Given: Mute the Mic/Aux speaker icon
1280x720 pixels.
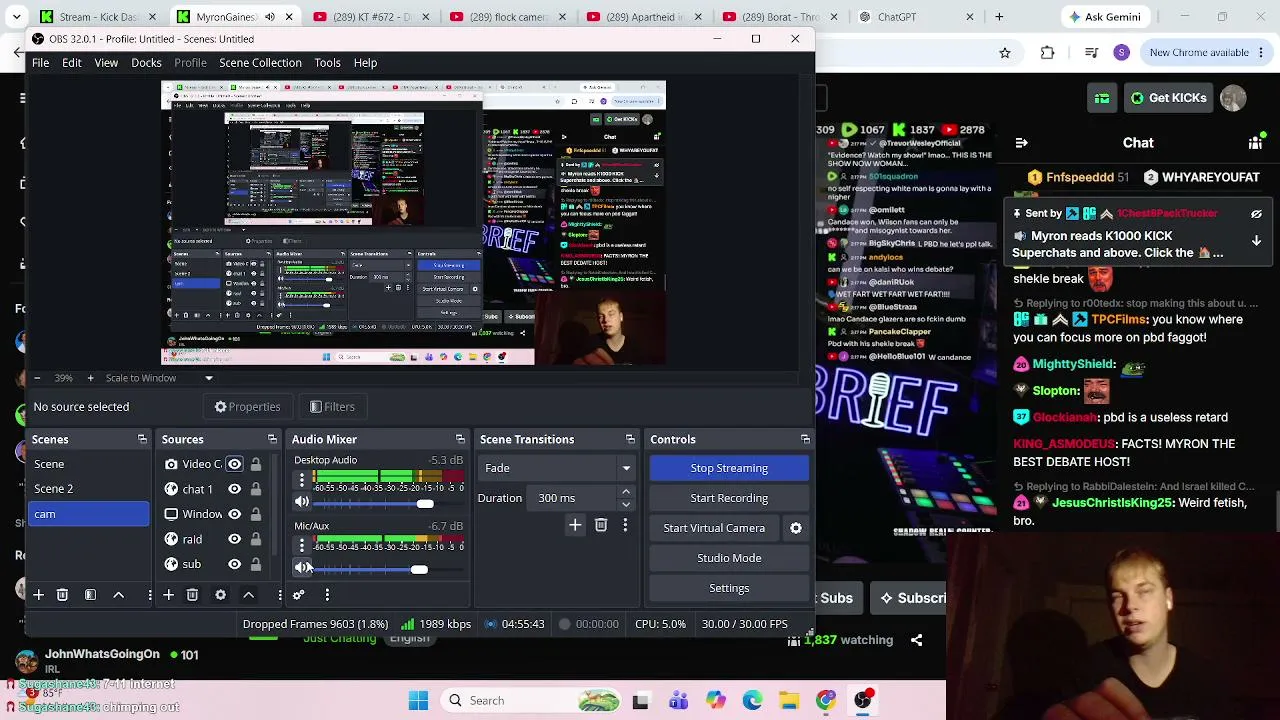Looking at the screenshot, I should coord(302,568).
